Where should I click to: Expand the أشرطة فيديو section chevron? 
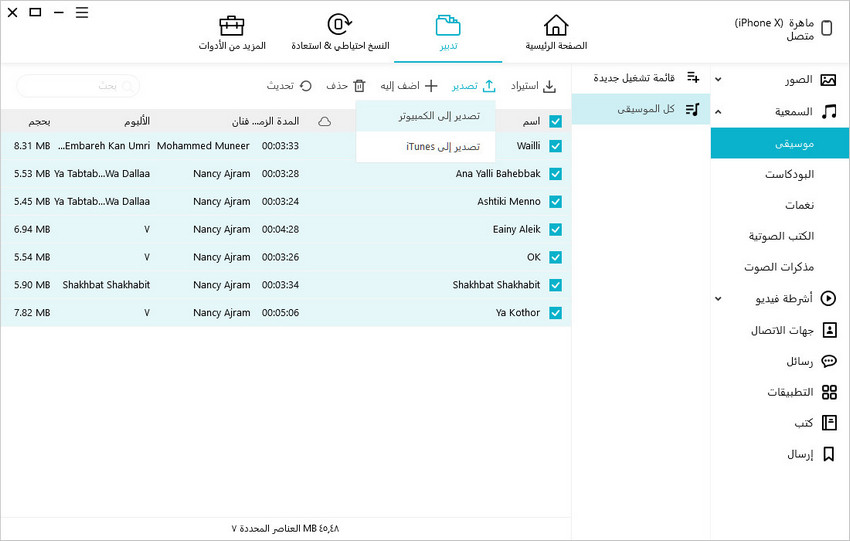[718, 299]
